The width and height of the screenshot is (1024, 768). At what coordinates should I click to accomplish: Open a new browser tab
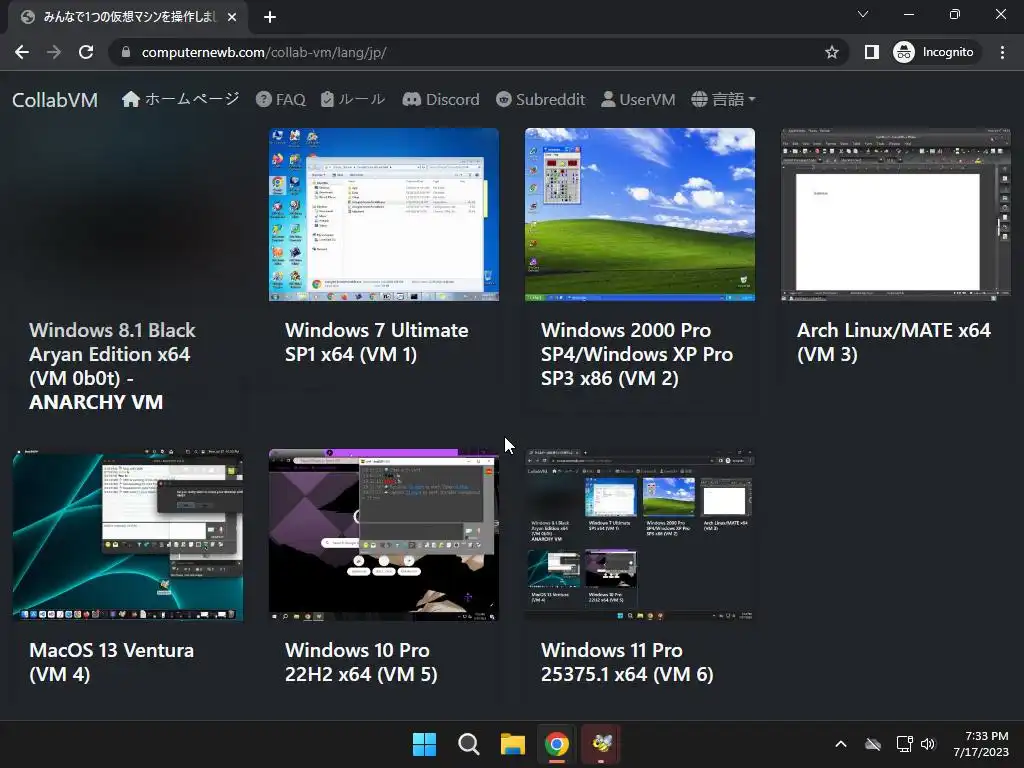pyautogui.click(x=270, y=17)
